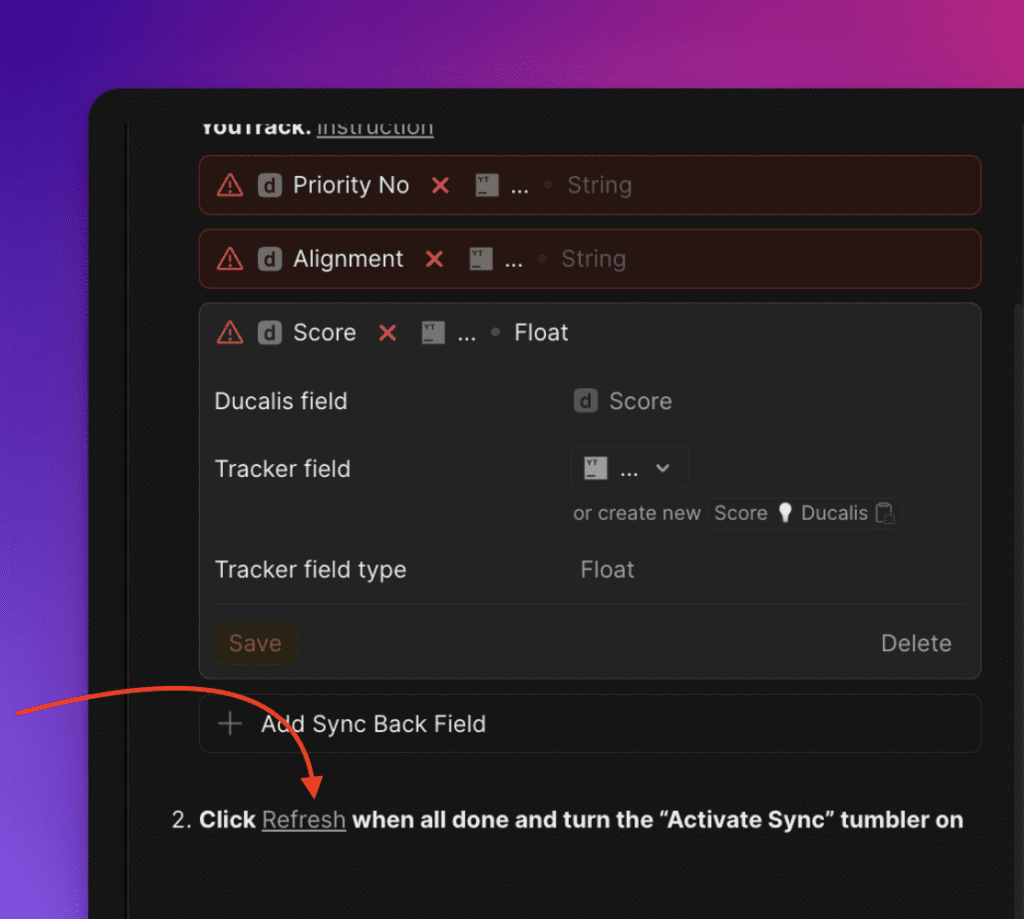
Task: Click the warning icon in Priority No row
Action: click(x=230, y=185)
